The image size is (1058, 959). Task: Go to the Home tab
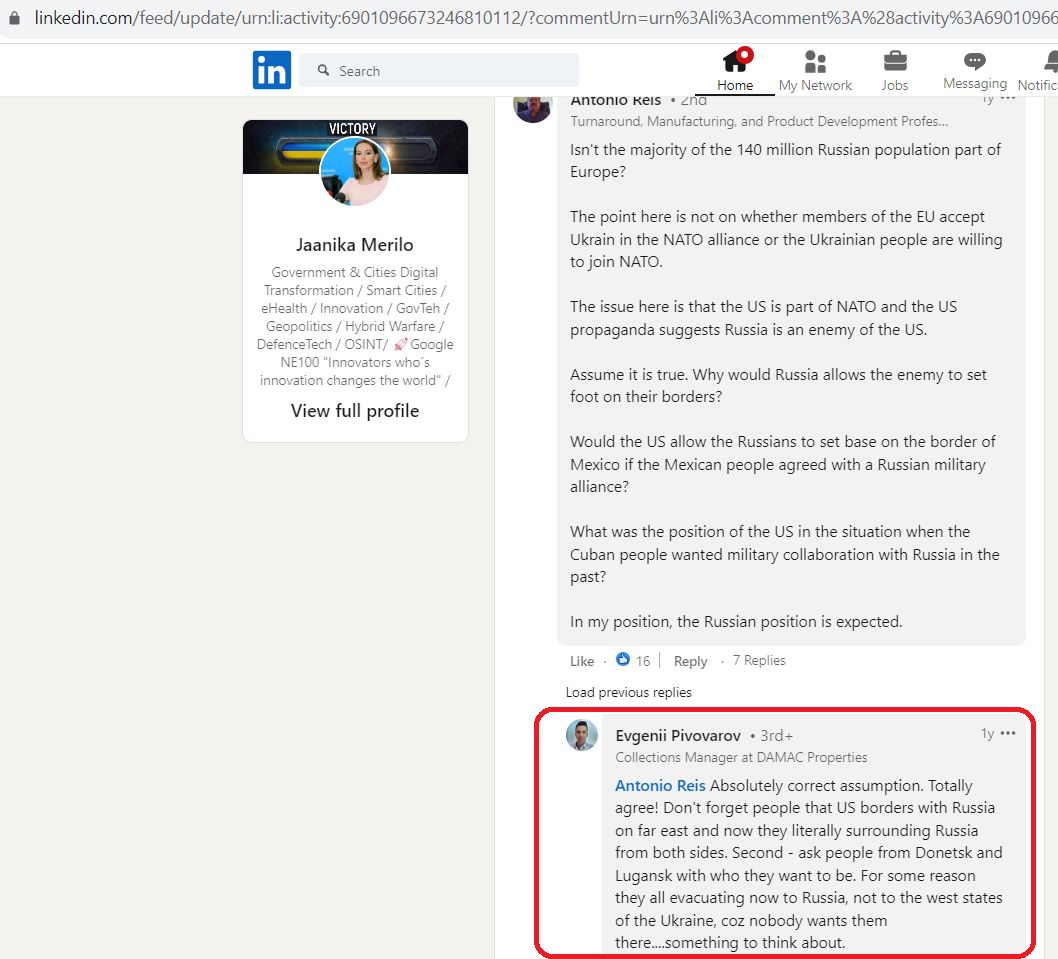click(735, 70)
